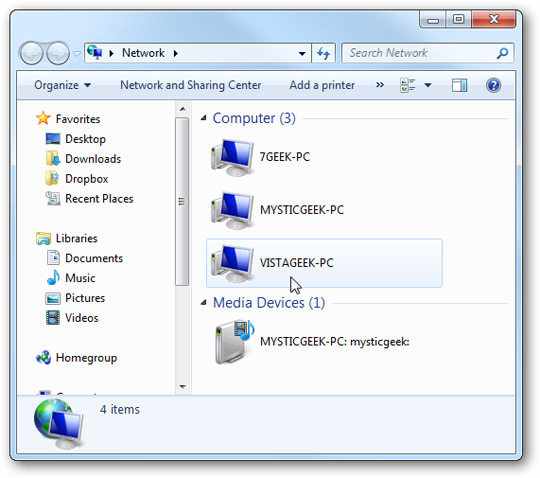
Task: Open Network and Sharing Center
Action: [190, 85]
